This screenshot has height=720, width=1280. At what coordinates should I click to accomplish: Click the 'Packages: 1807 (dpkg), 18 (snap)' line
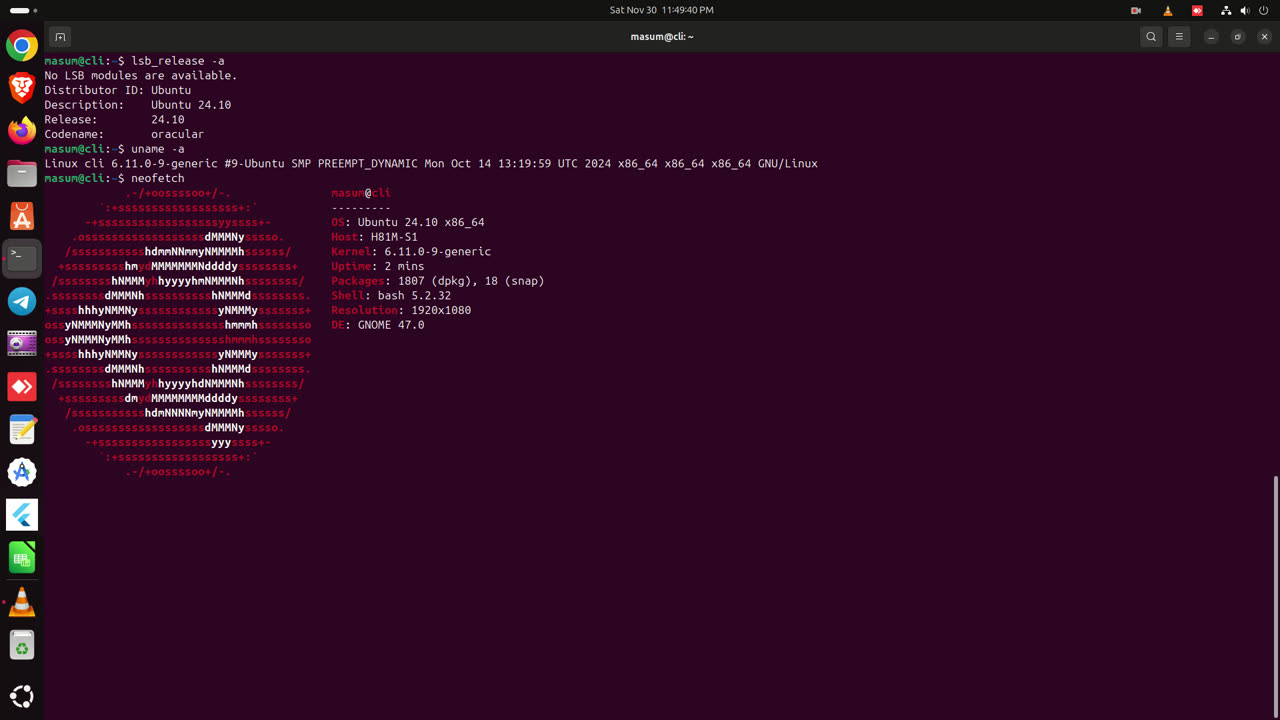point(438,281)
